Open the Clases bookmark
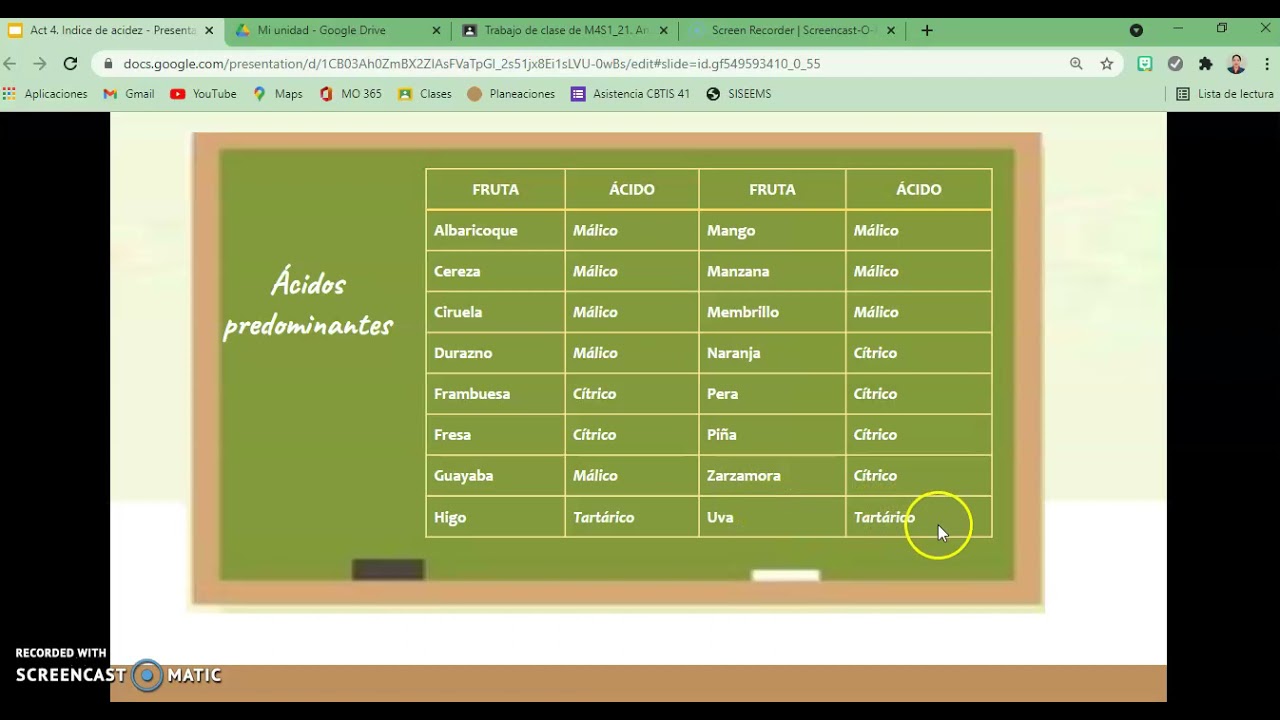1280x720 pixels. 425,94
